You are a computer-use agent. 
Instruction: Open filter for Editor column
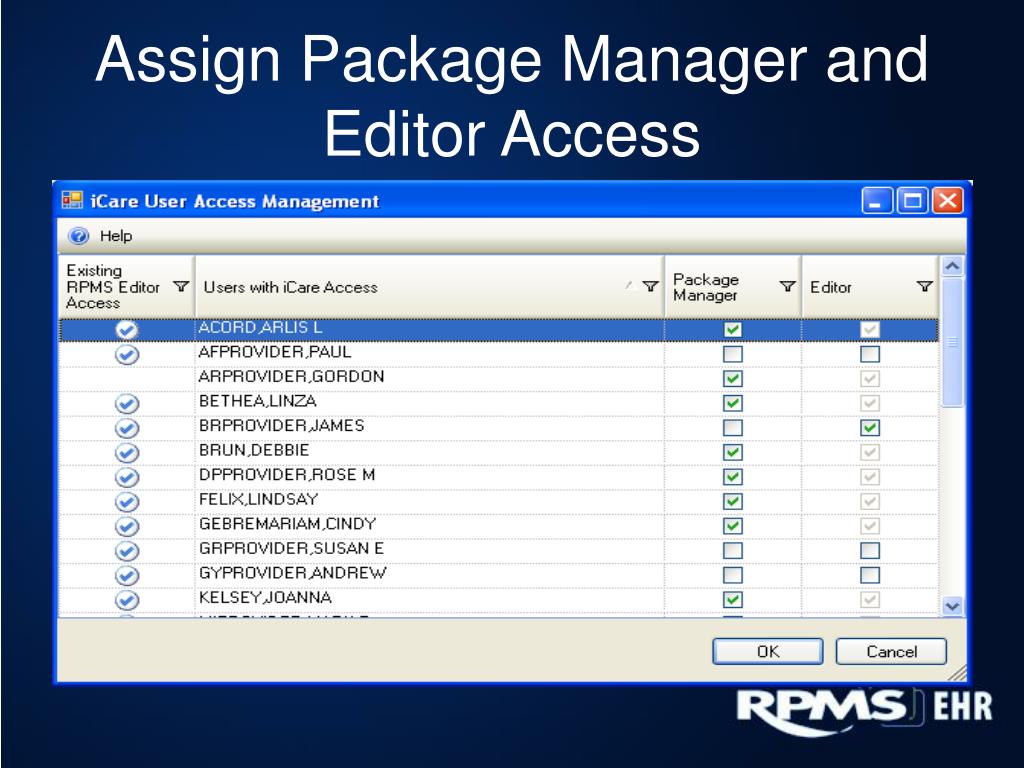click(x=924, y=287)
